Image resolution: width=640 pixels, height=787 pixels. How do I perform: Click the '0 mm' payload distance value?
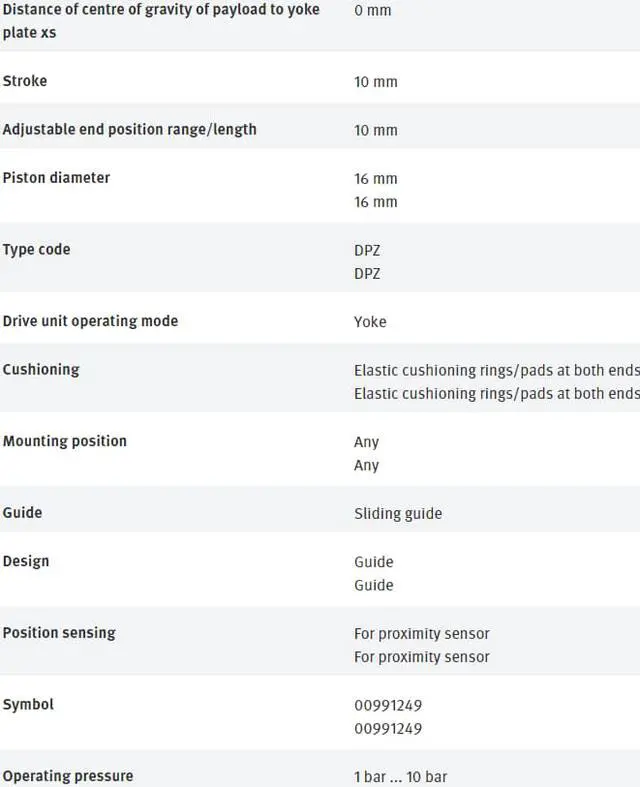[x=372, y=10]
